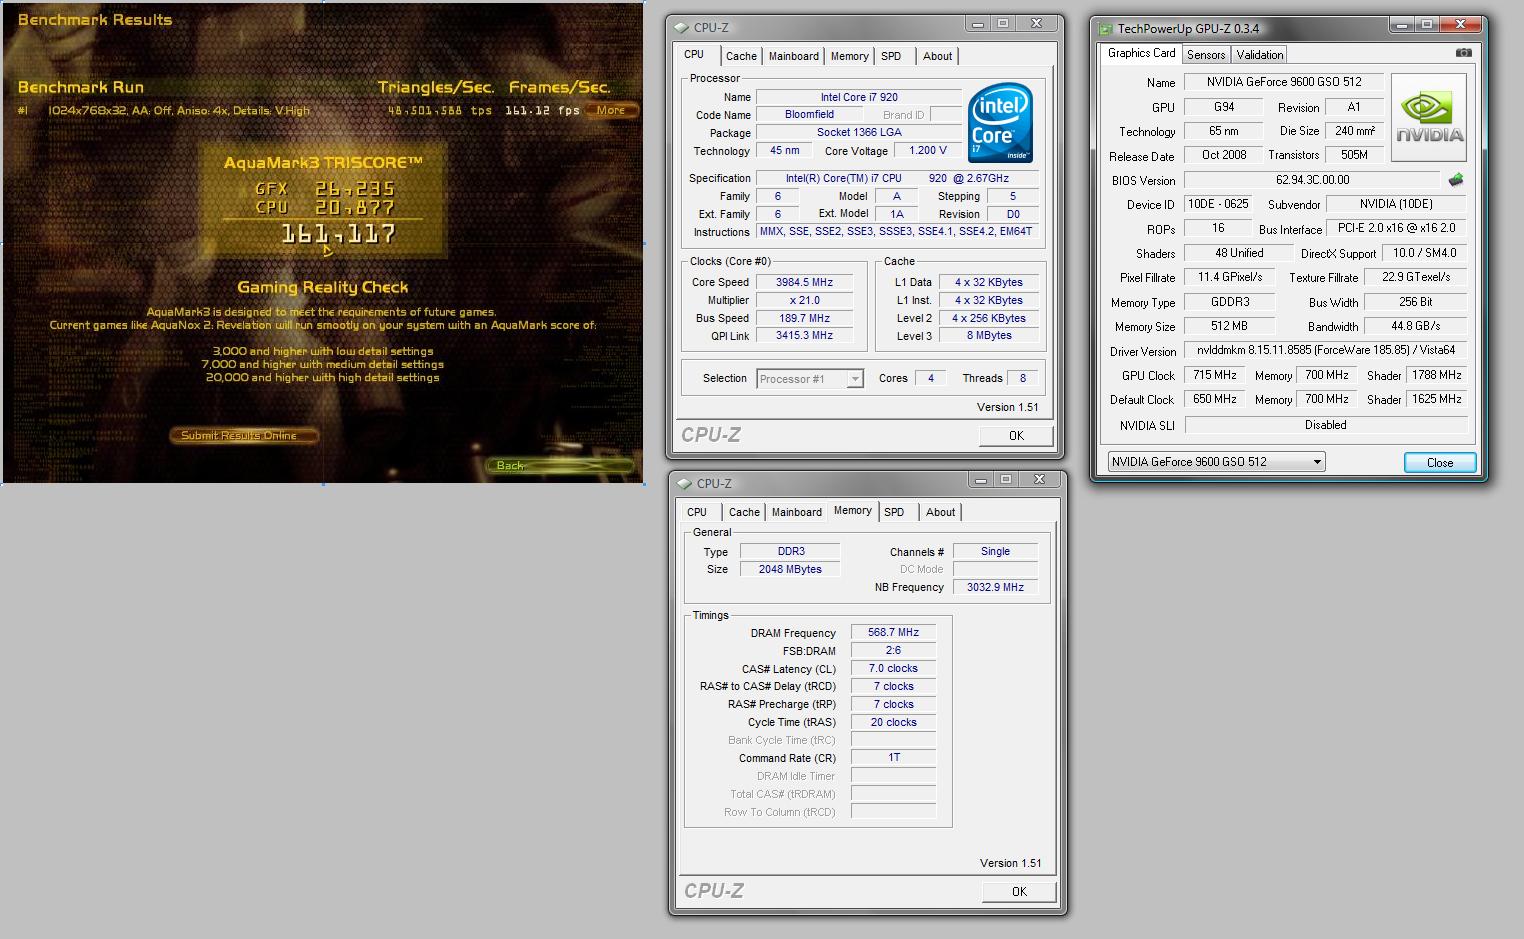The width and height of the screenshot is (1524, 939).
Task: Open SPD tab in top CPU-Z window
Action: (891, 56)
